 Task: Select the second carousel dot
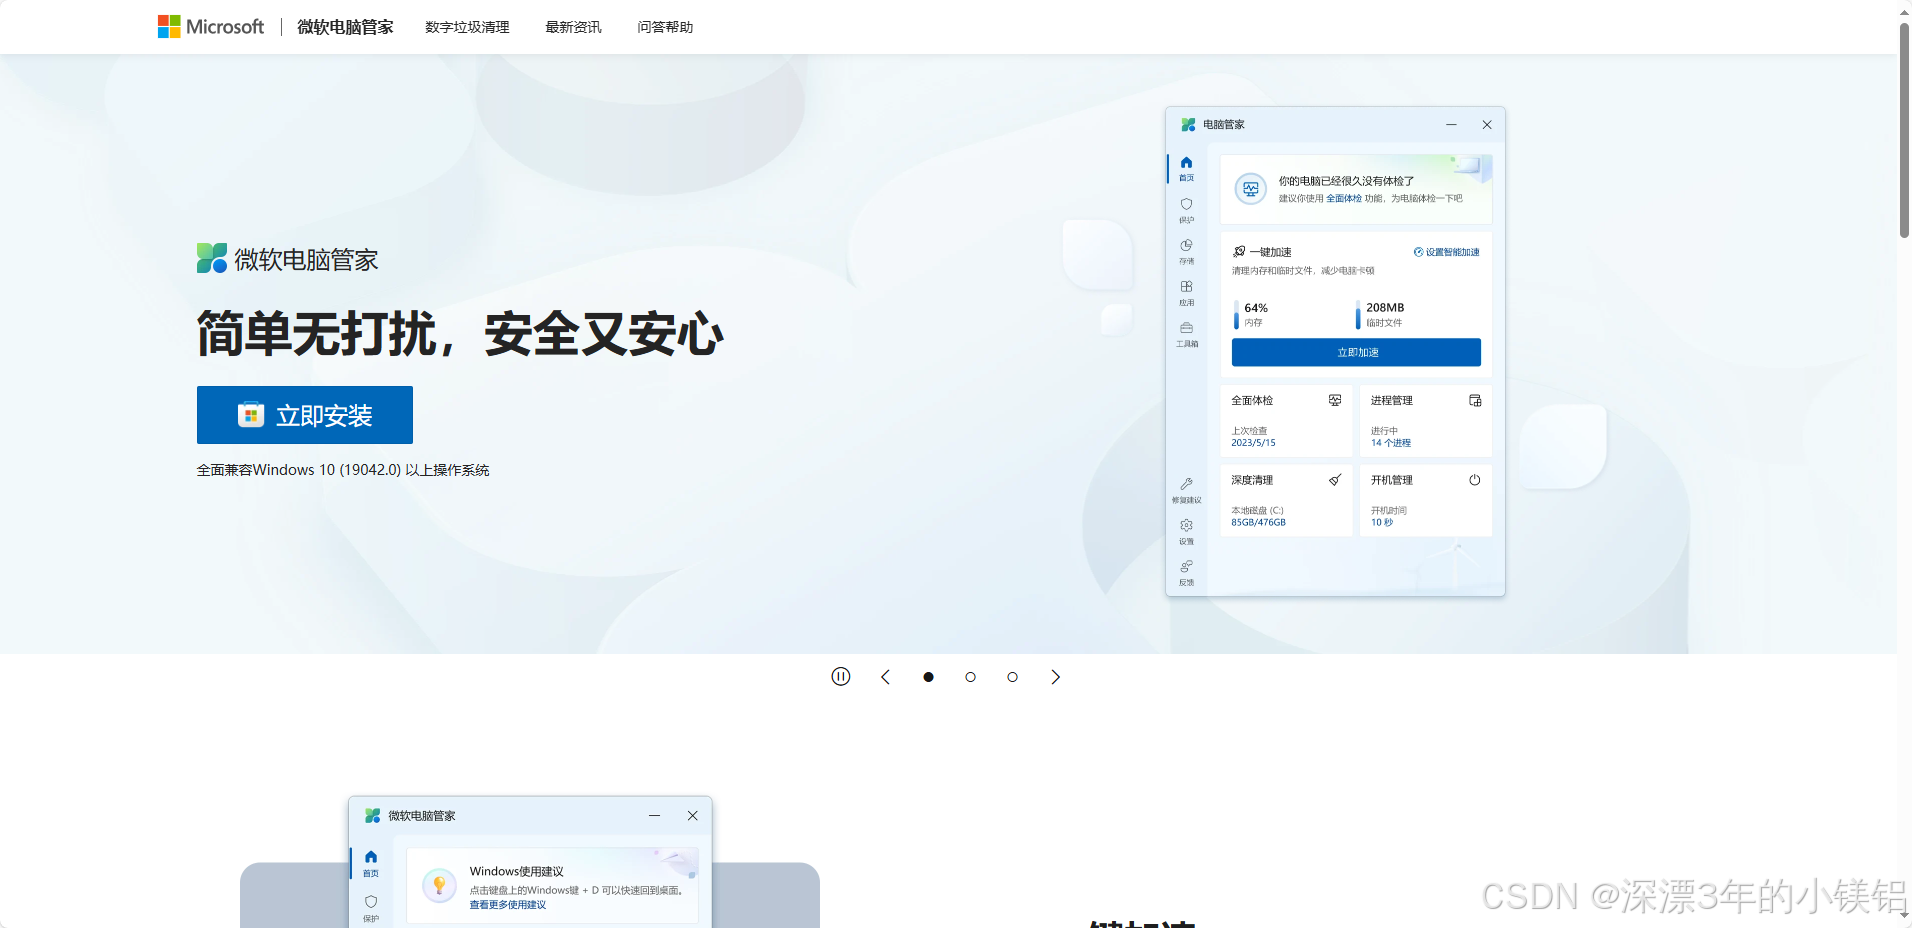(x=970, y=677)
